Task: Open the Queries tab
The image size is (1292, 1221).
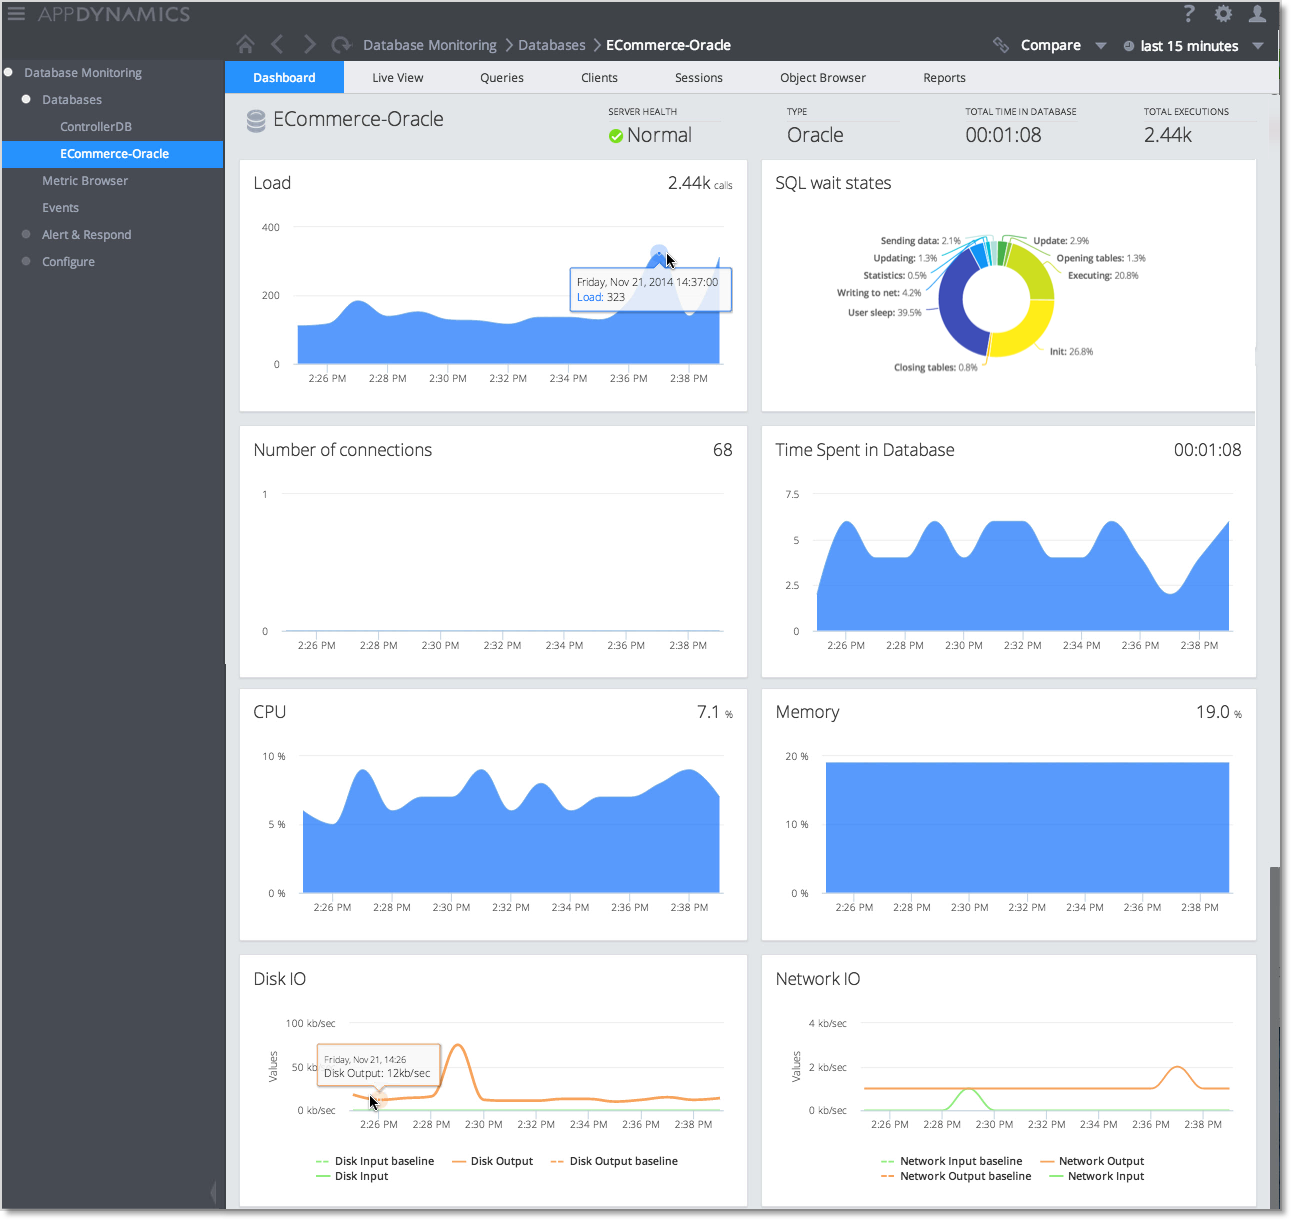Action: pos(502,77)
